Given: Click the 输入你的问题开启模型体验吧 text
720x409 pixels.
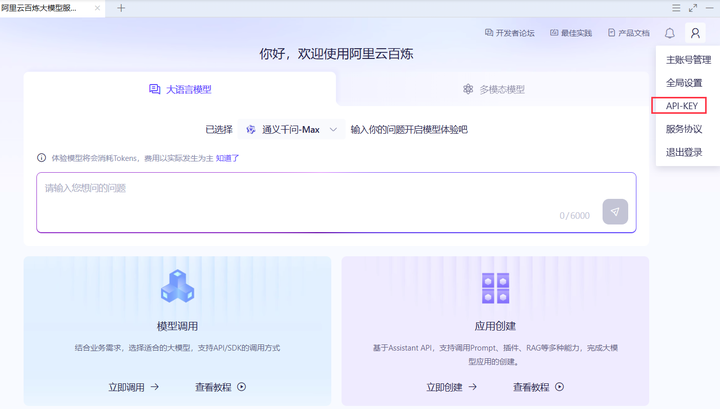Looking at the screenshot, I should (x=409, y=130).
